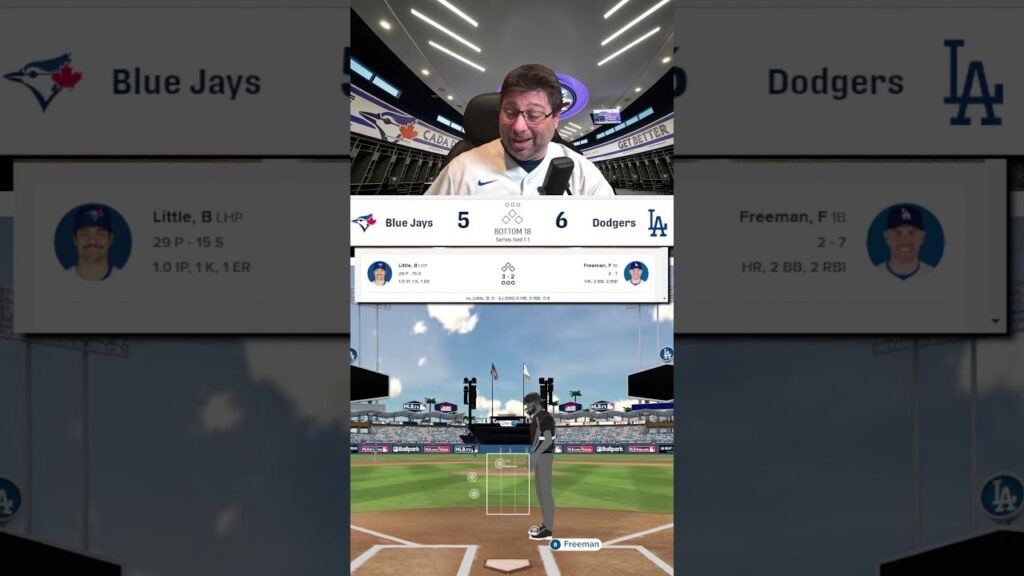
Task: Click the scoreboard base-runner diamond above BOTTOM 18
Action: point(512,217)
